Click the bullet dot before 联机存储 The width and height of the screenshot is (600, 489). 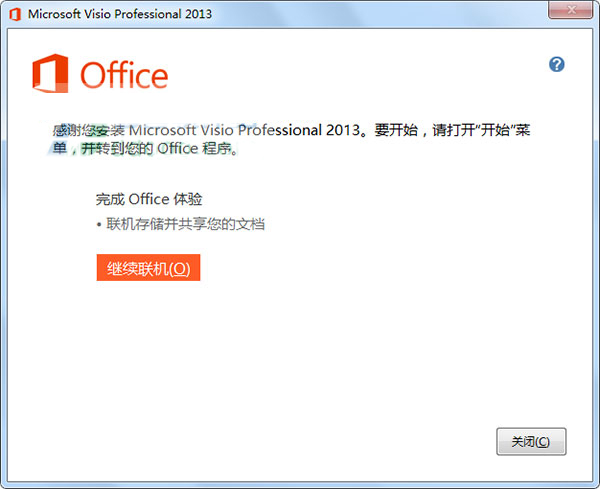click(x=99, y=225)
